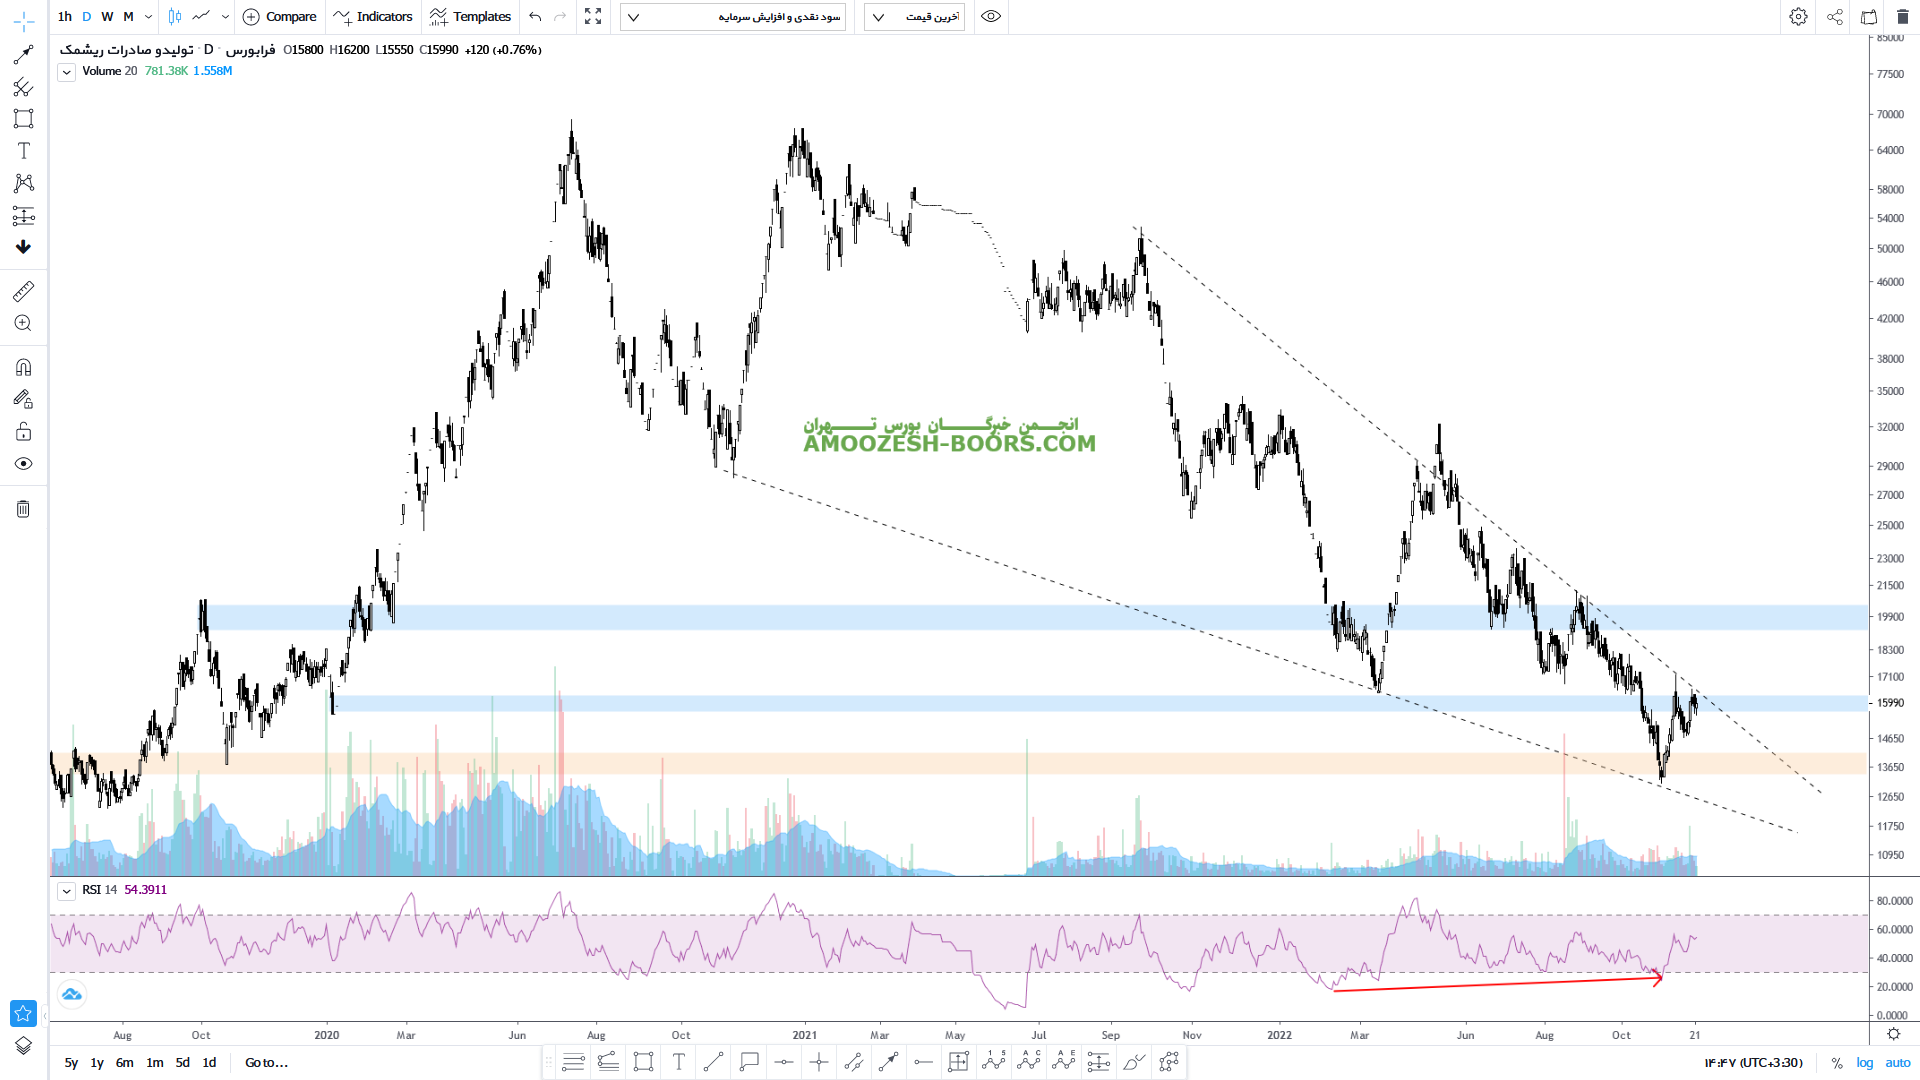
Task: Select the Text tool in left sidebar
Action: pyautogui.click(x=23, y=151)
